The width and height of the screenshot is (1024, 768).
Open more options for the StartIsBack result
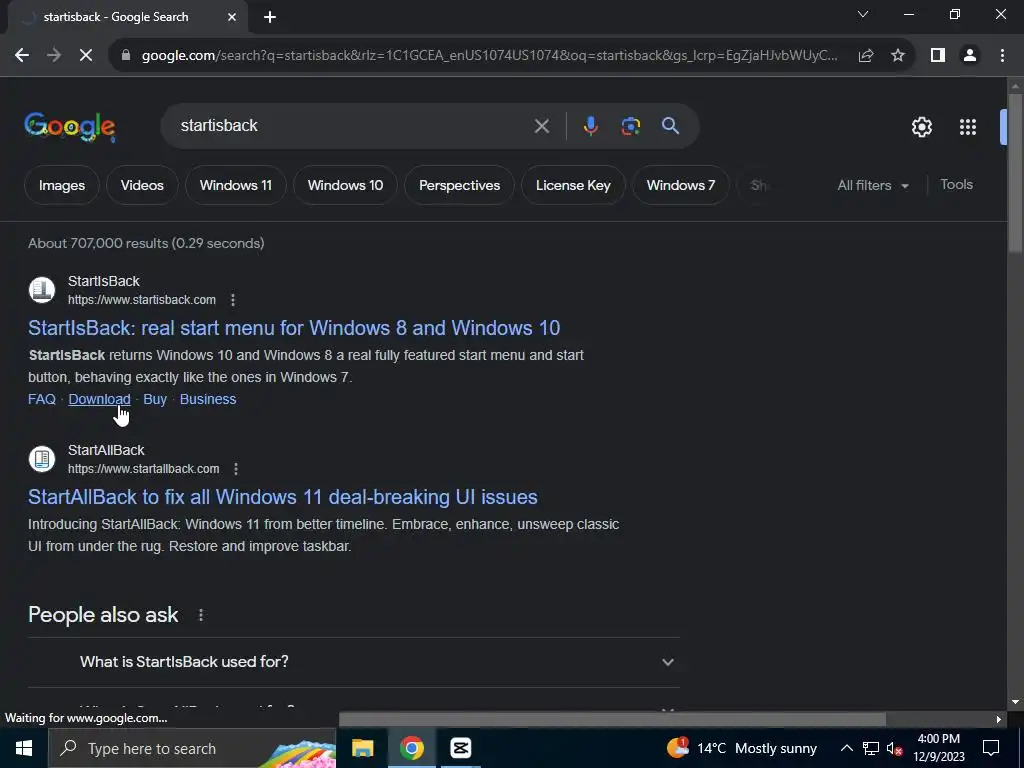tap(233, 300)
